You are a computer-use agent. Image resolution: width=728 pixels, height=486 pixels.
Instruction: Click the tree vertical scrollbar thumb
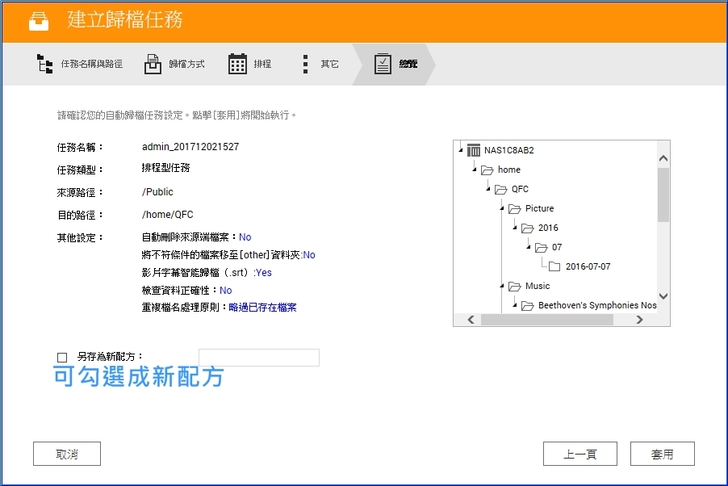[x=663, y=195]
